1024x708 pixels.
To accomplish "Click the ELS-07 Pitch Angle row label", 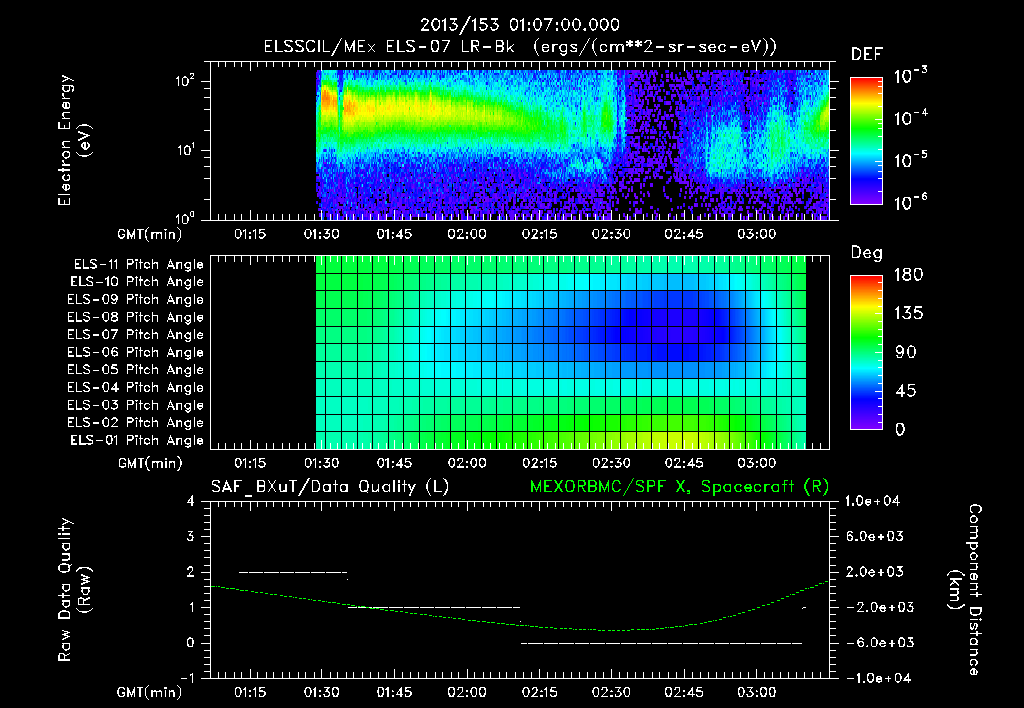I will (135, 335).
